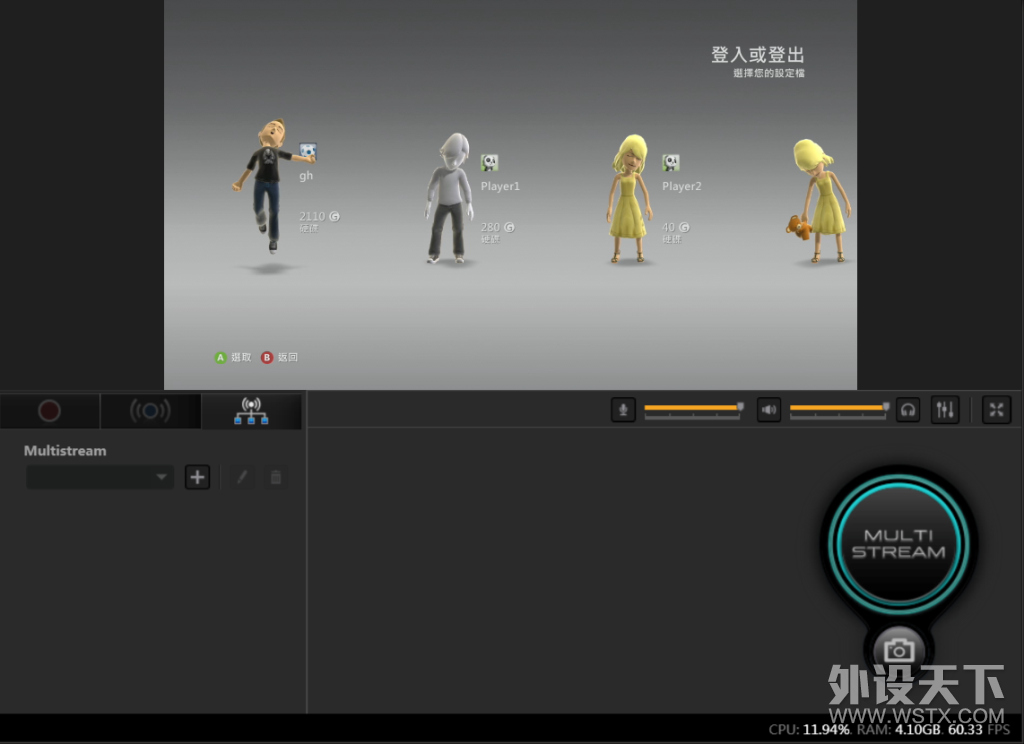This screenshot has height=744, width=1024.
Task: Adjust the speaker volume slider
Action: (x=839, y=408)
